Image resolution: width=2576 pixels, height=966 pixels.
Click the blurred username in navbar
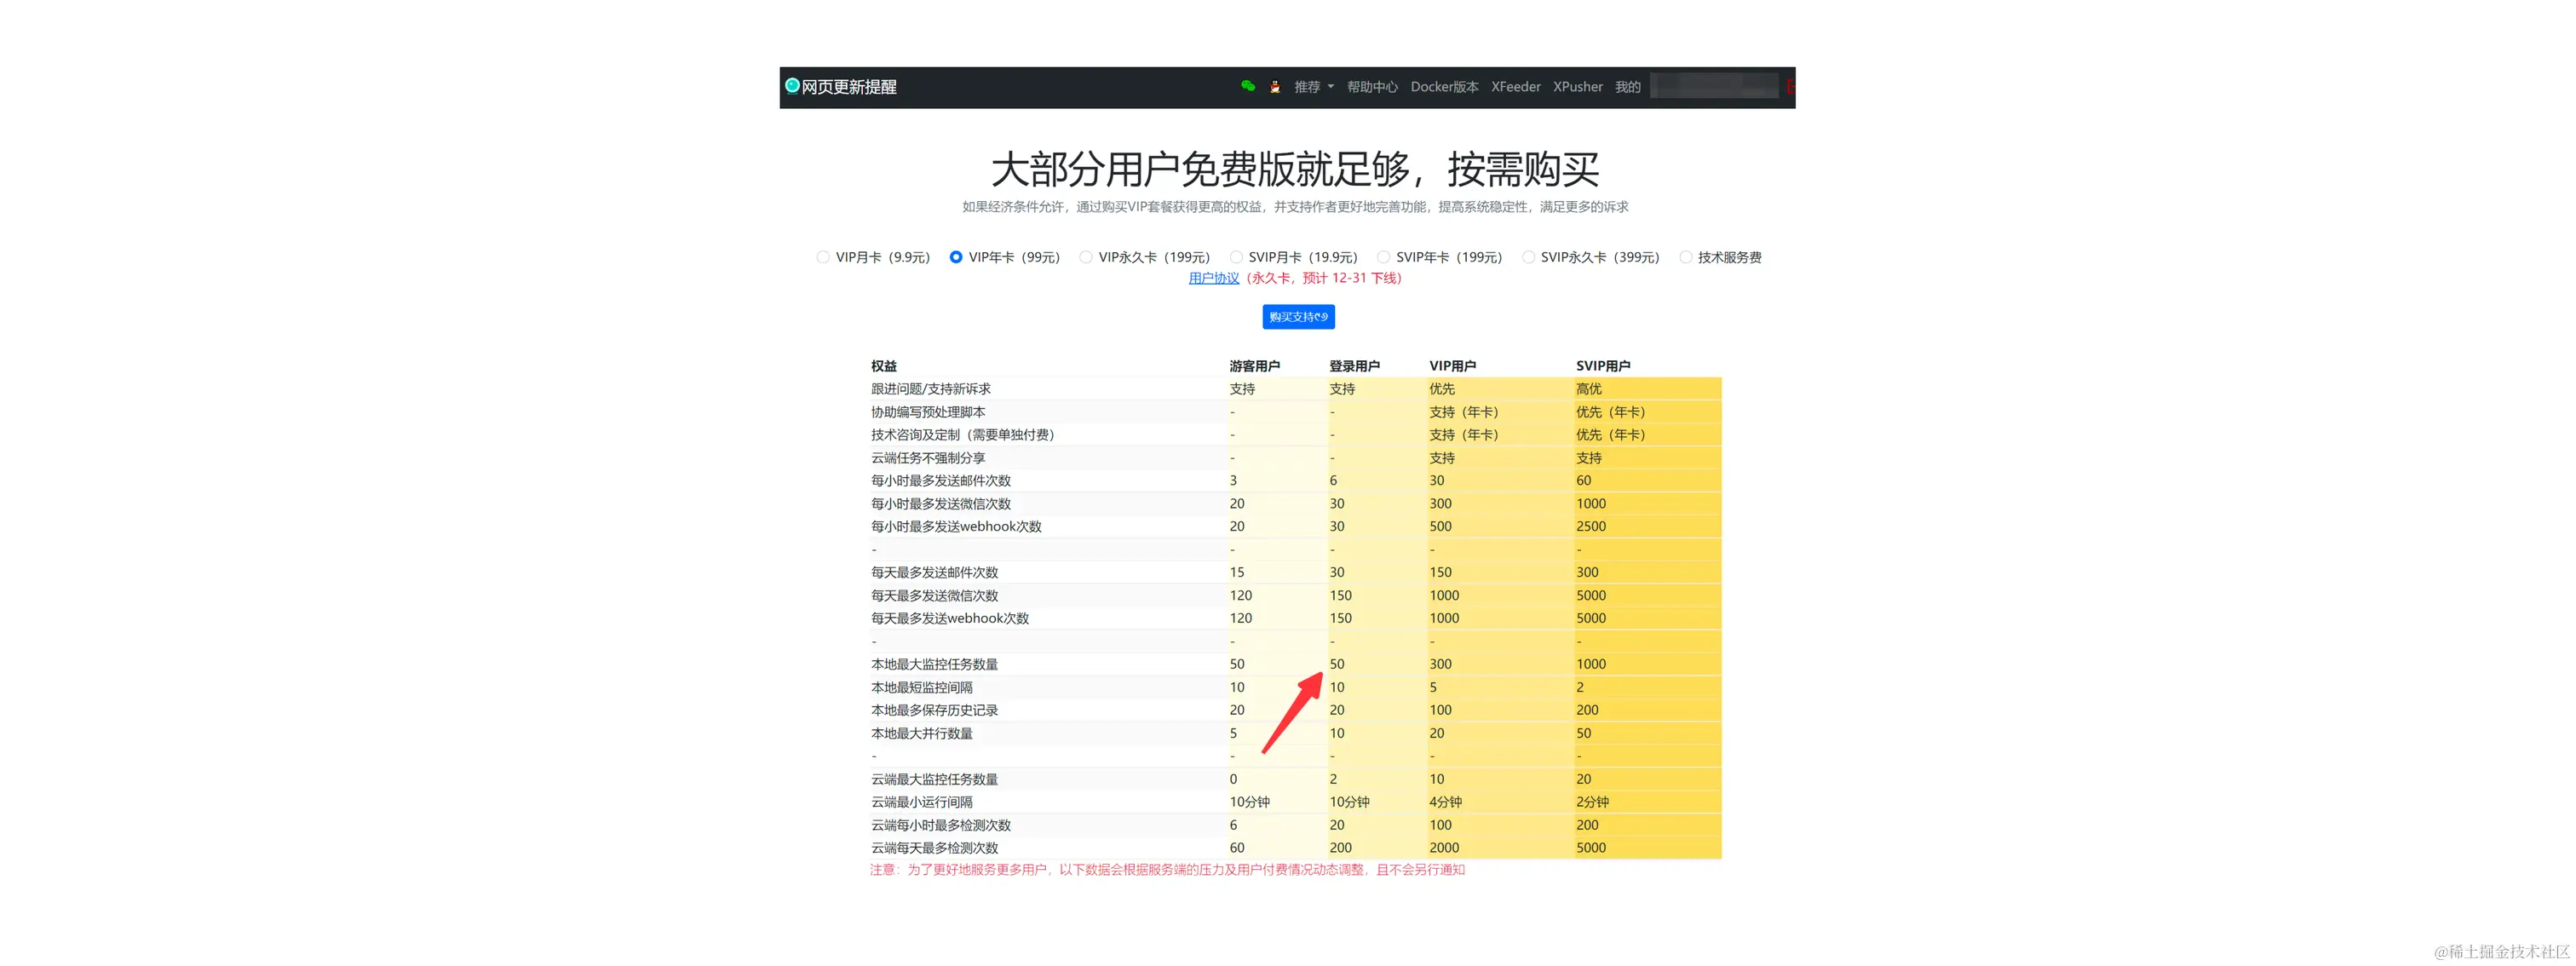pyautogui.click(x=1713, y=87)
